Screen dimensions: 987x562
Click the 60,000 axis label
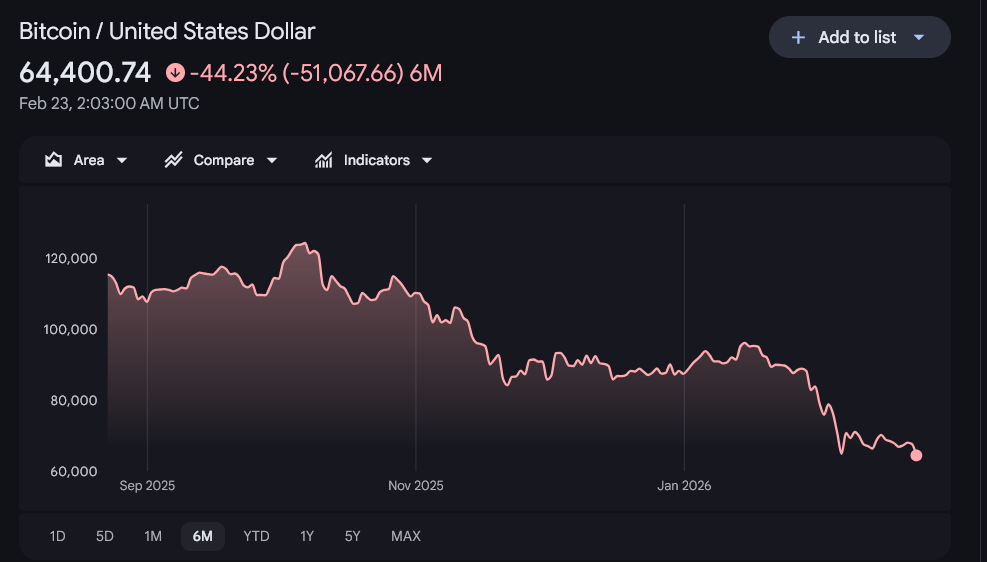tap(74, 471)
